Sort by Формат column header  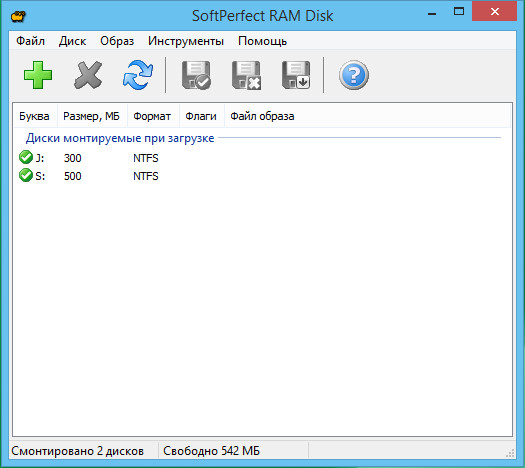pyautogui.click(x=152, y=116)
